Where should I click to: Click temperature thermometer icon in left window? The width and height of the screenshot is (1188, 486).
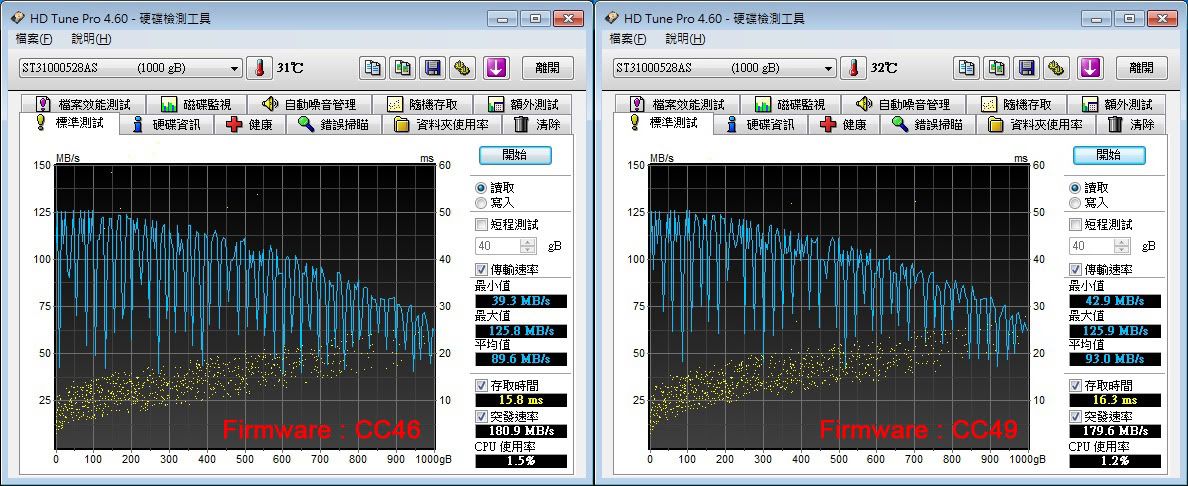point(258,67)
